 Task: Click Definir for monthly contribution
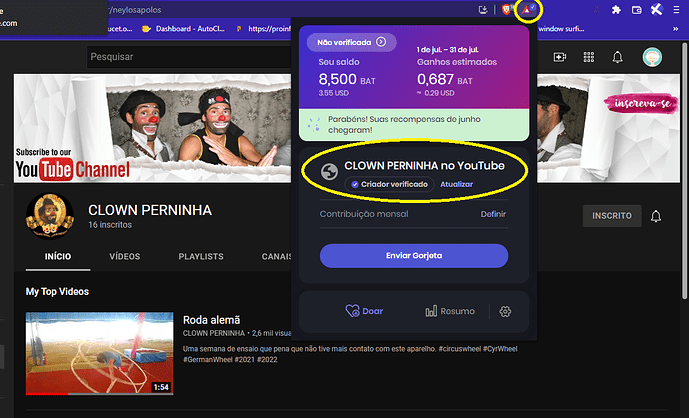(493, 214)
